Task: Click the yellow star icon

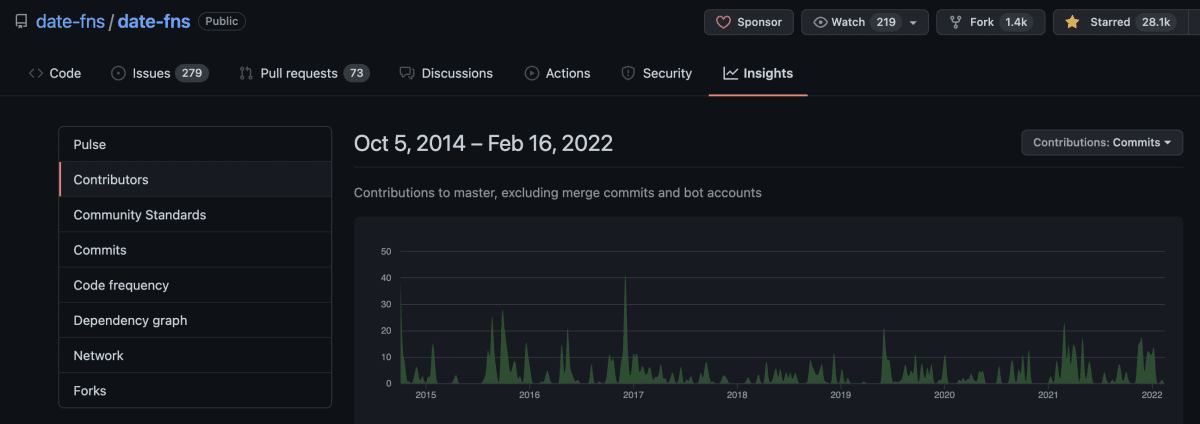Action: click(x=1072, y=22)
